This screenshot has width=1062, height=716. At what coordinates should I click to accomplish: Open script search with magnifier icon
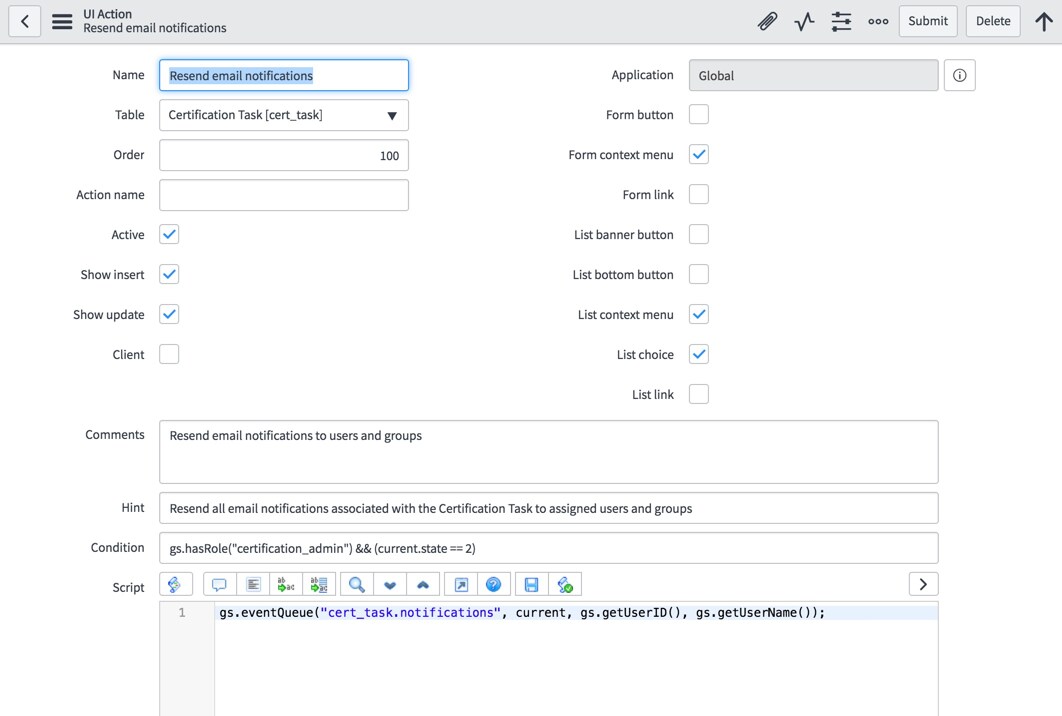pos(357,585)
